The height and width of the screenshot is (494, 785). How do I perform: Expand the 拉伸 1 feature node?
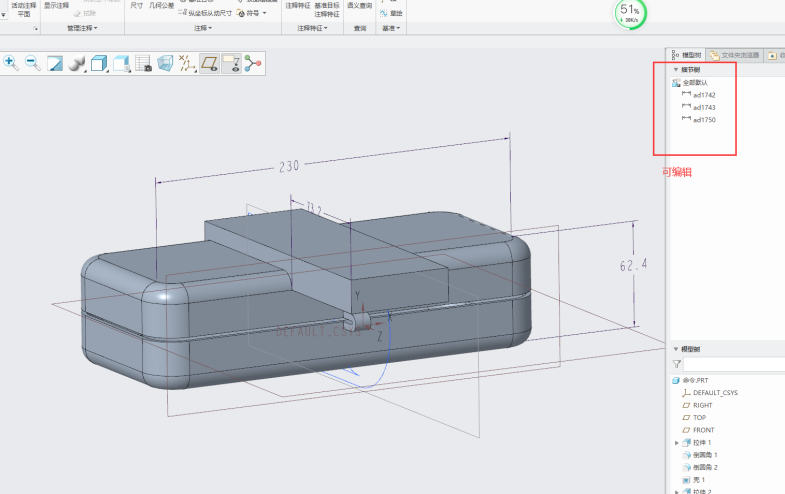tap(678, 442)
